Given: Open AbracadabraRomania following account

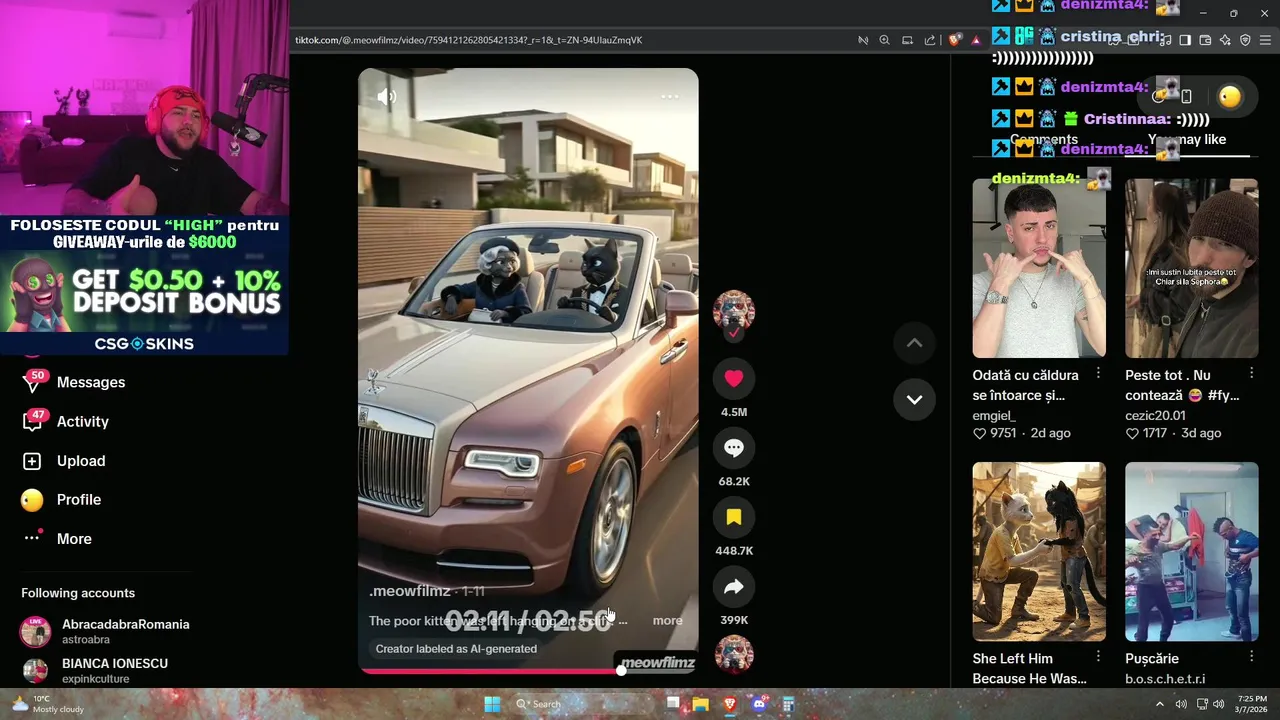Looking at the screenshot, I should (105, 632).
